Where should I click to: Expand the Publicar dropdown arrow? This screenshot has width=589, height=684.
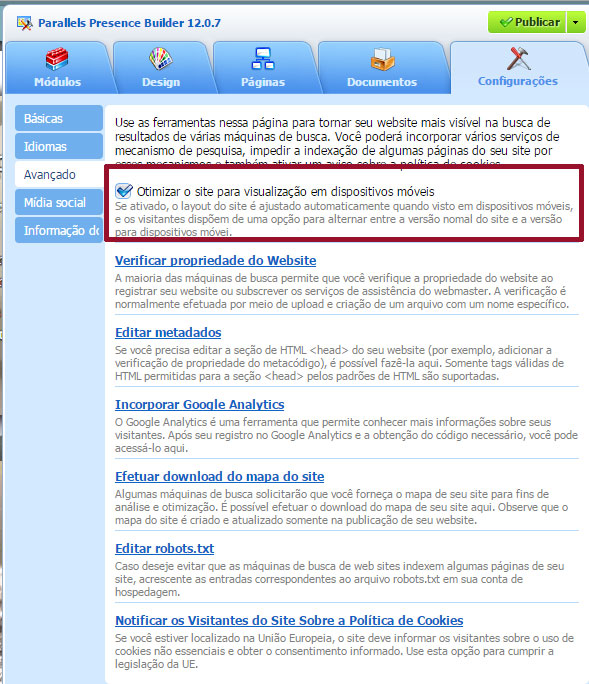[x=576, y=22]
